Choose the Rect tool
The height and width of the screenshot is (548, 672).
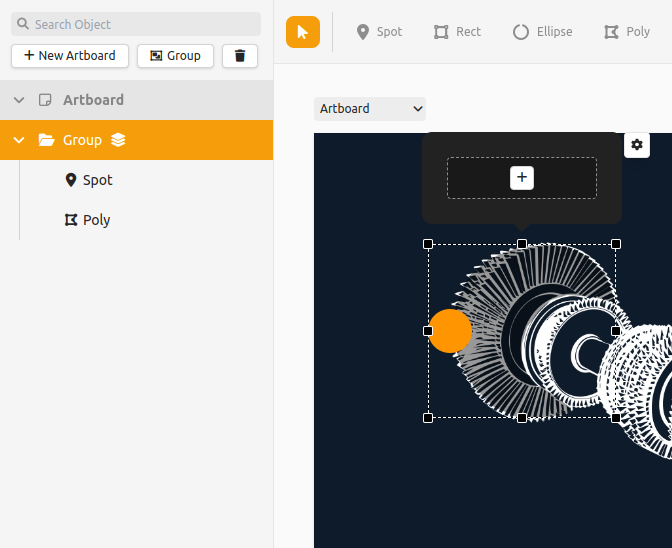(457, 32)
